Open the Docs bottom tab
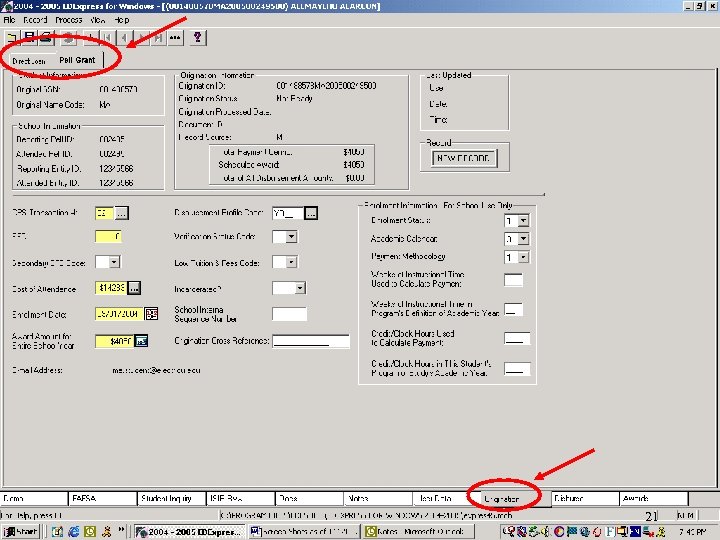Viewport: 720px width, 540px height. click(309, 498)
